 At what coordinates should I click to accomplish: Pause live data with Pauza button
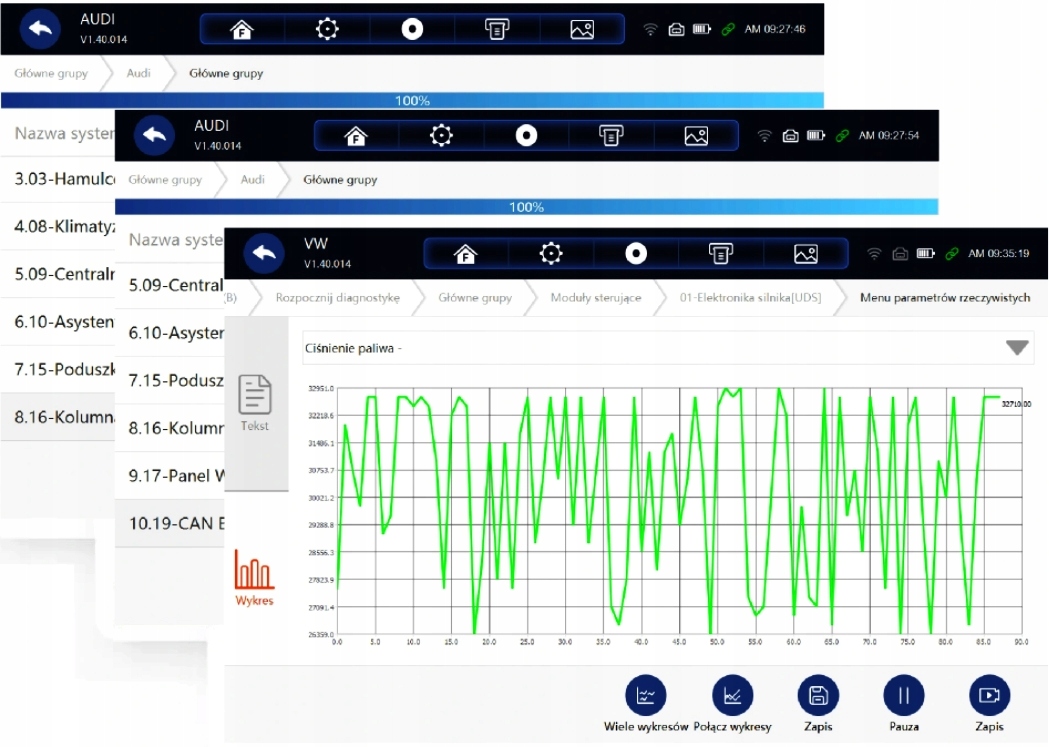[904, 704]
